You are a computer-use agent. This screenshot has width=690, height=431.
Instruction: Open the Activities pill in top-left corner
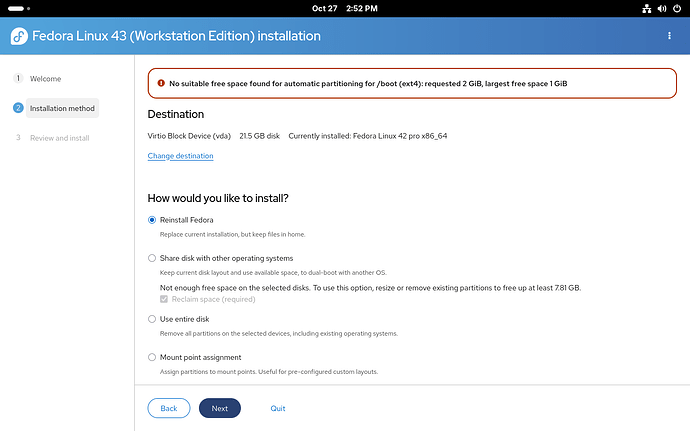click(x=18, y=8)
